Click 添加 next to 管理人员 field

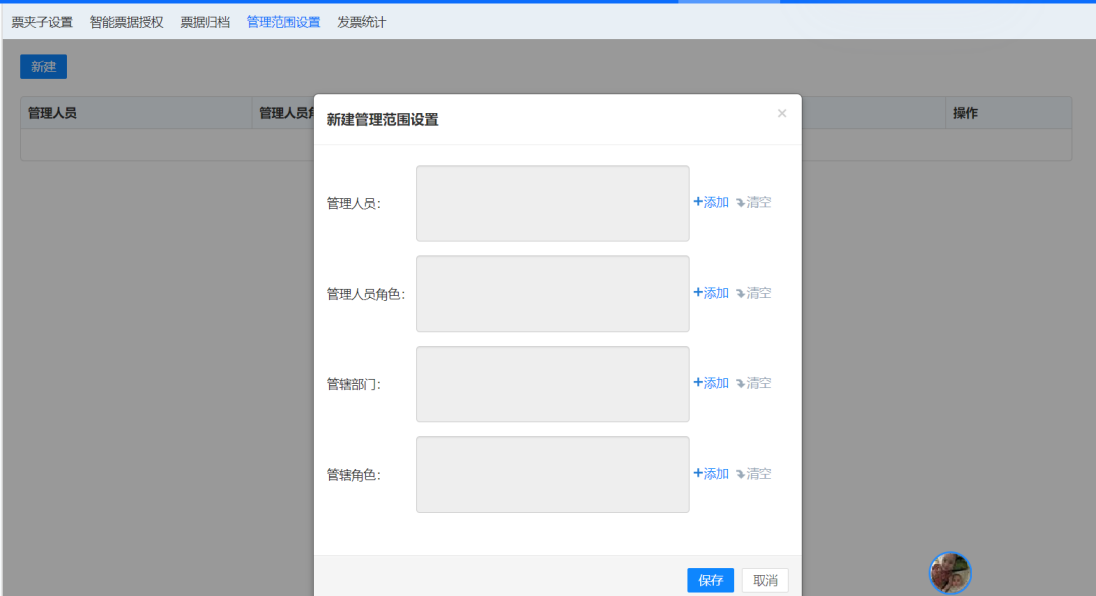click(x=711, y=202)
